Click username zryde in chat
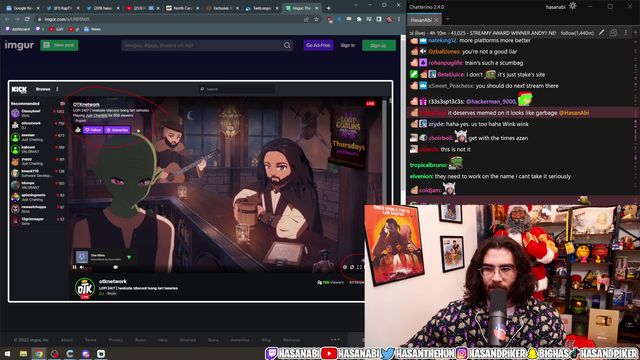Screen dimensions: 640x360 coord(436,124)
